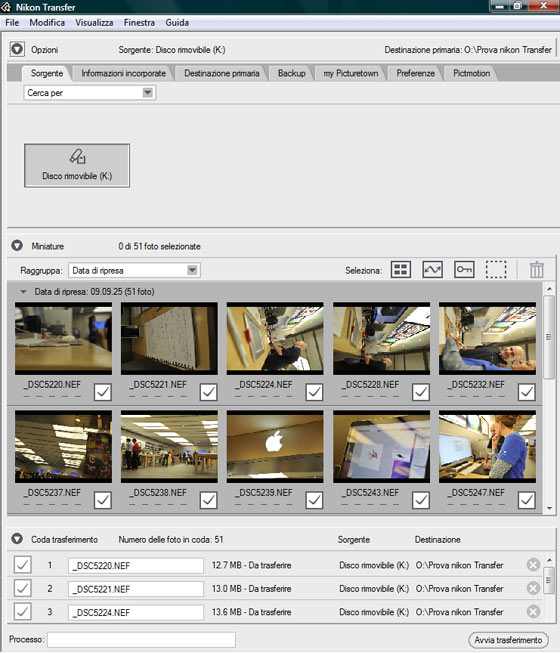Switch to the Destinazione primaria tab

point(222,73)
